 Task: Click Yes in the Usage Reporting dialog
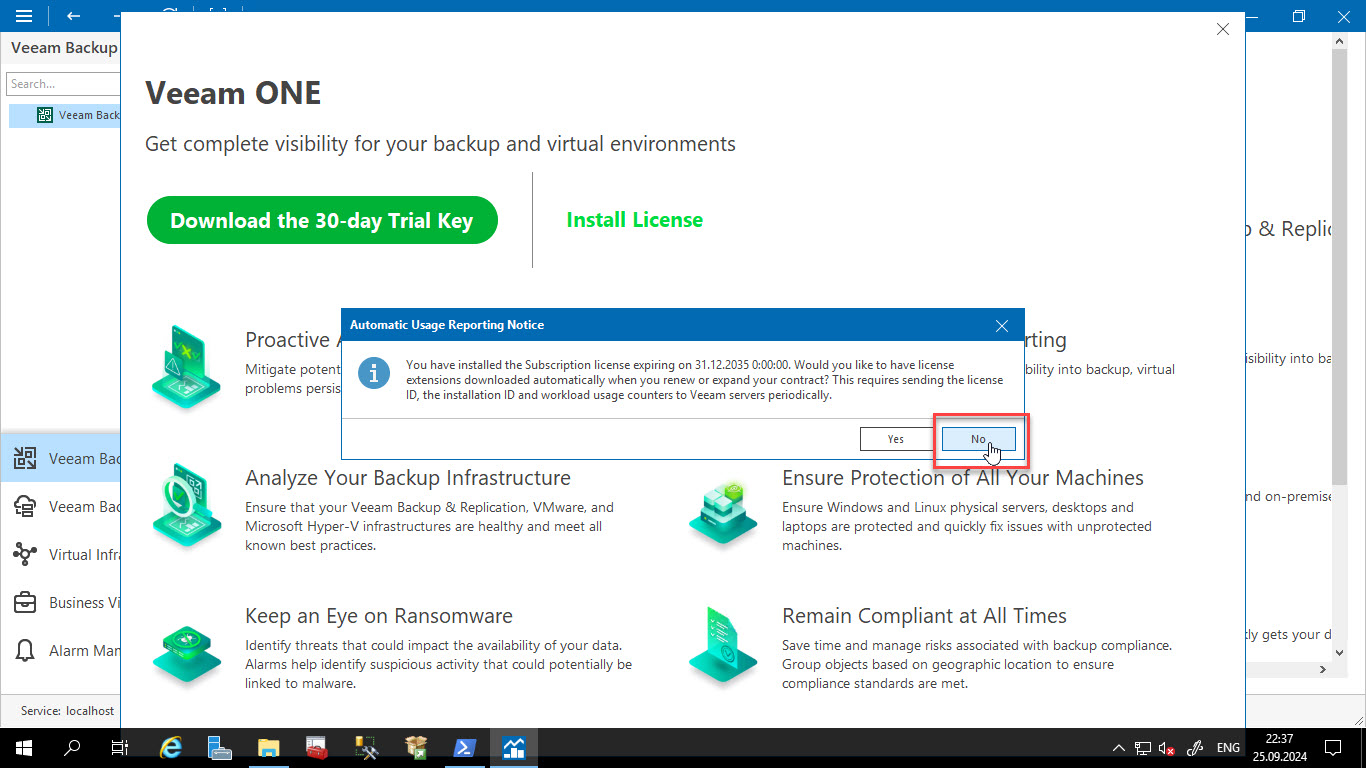coord(895,439)
